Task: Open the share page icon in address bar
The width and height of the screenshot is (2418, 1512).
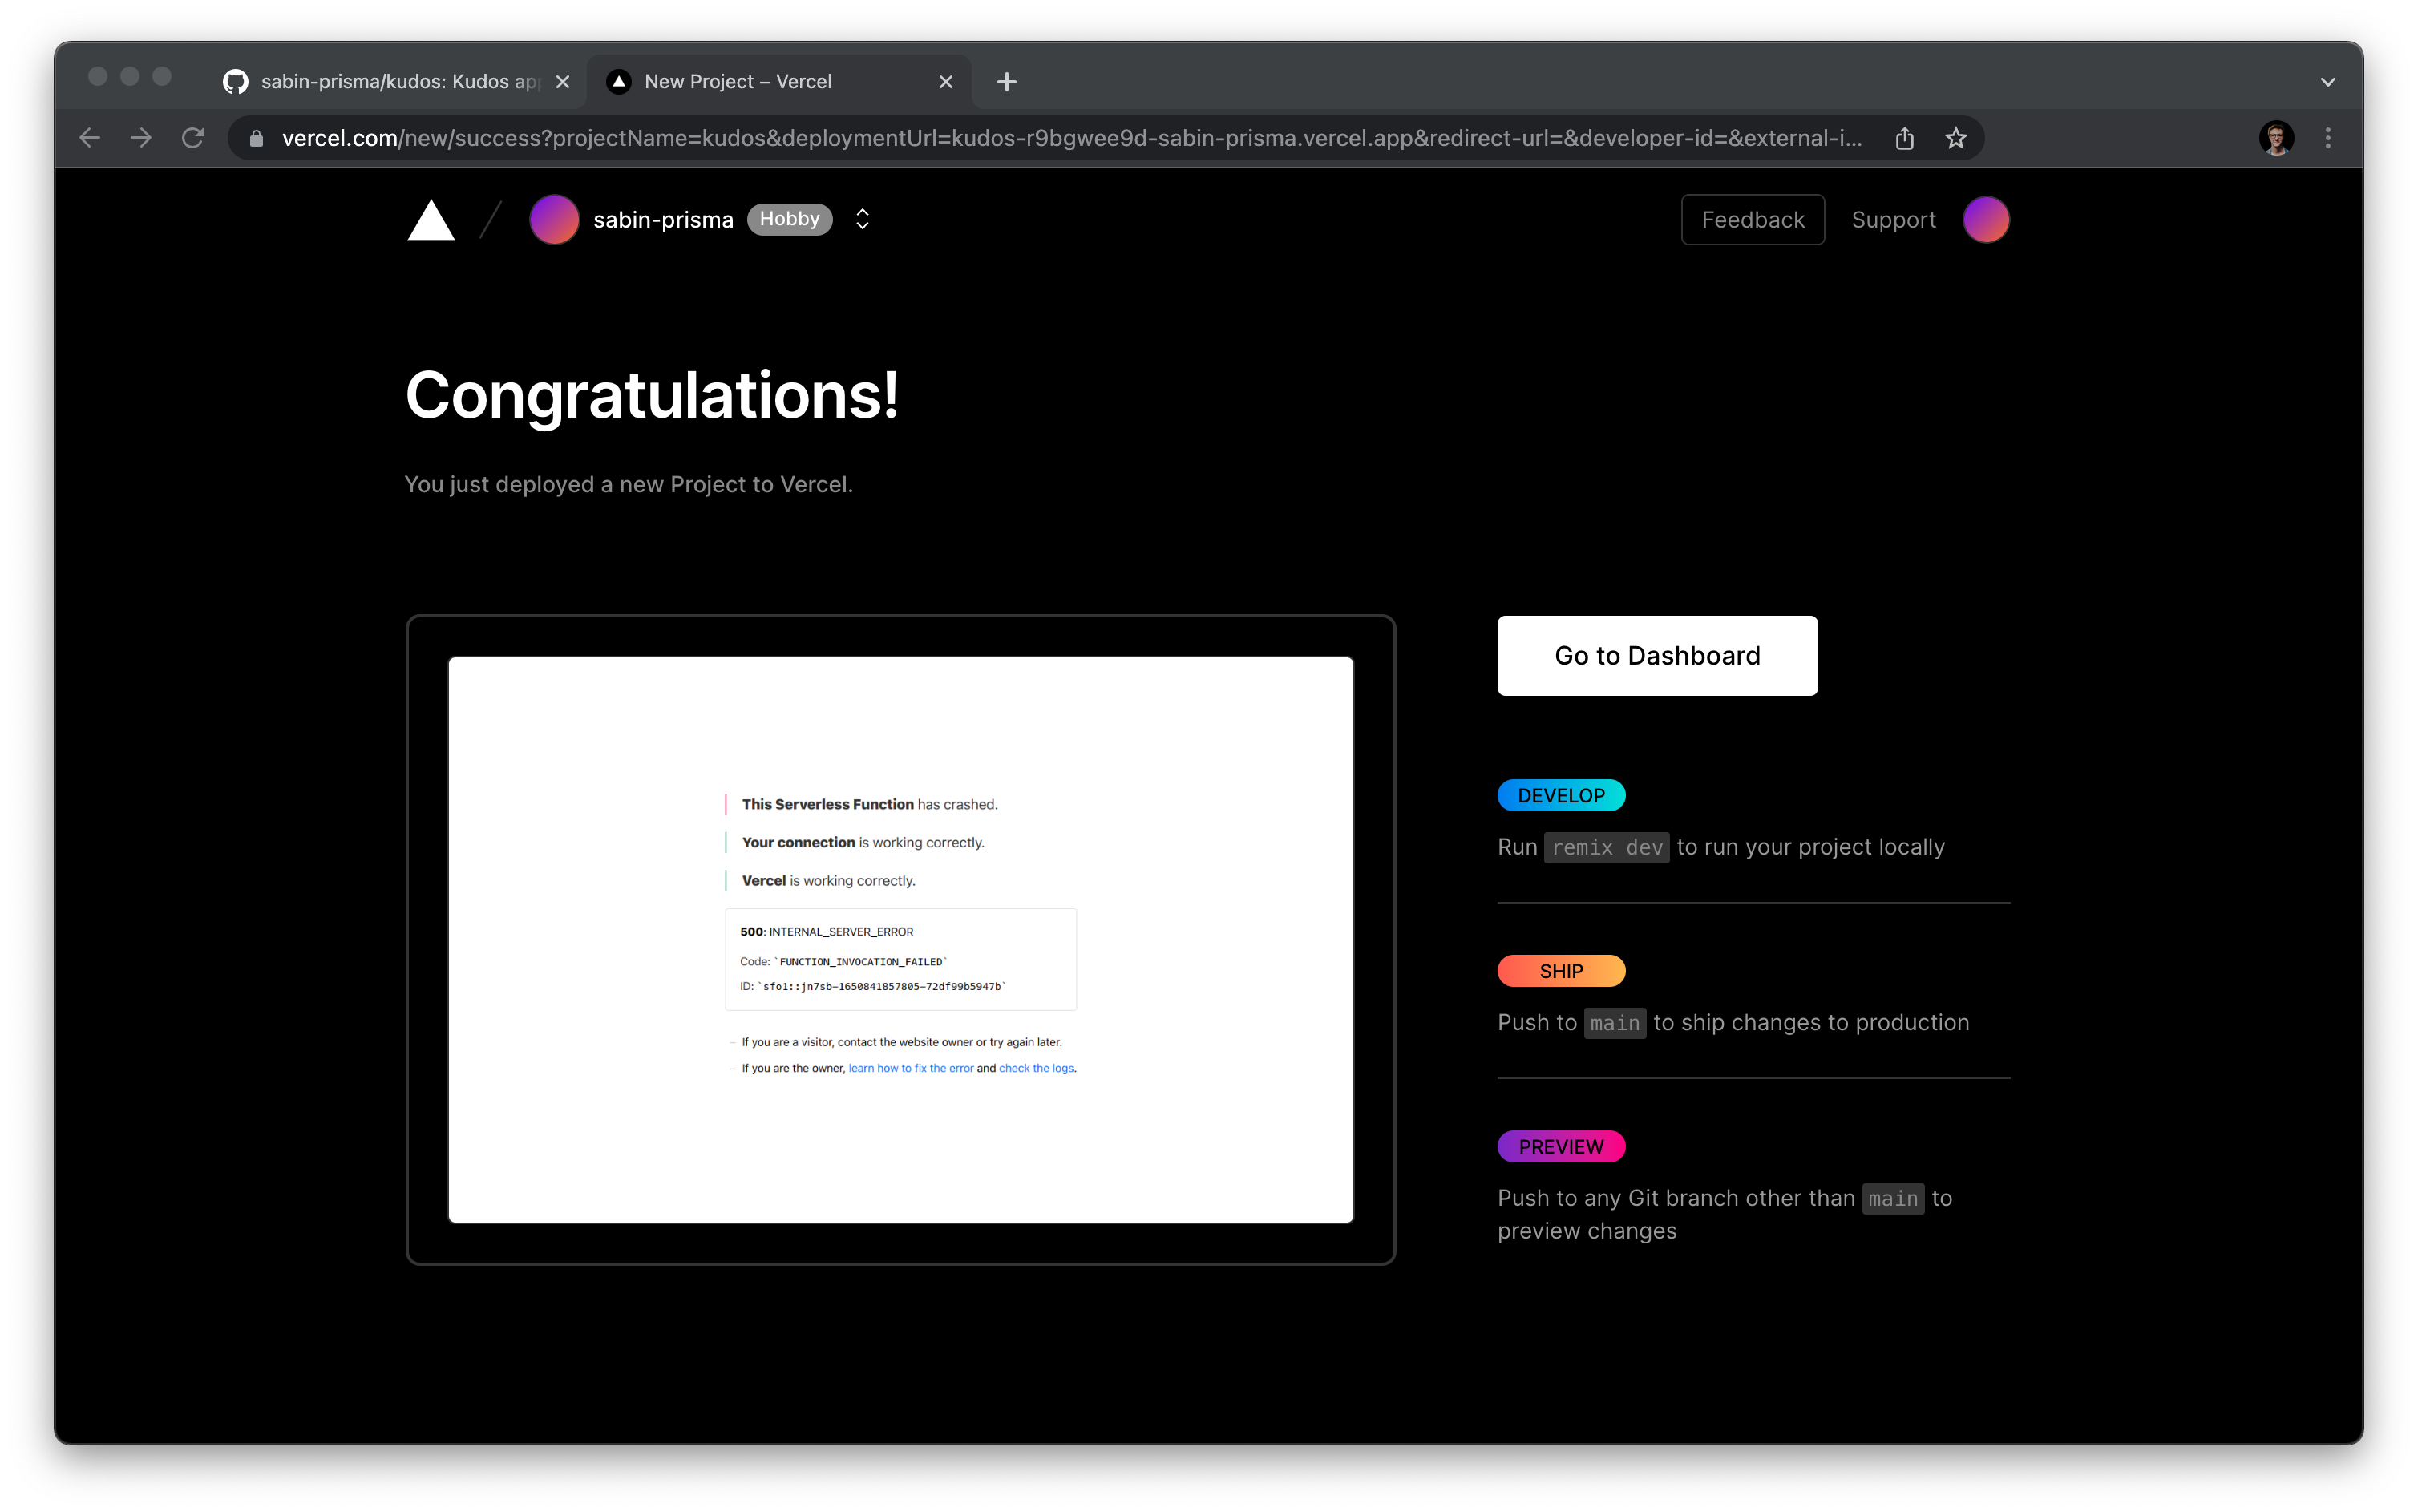Action: pyautogui.click(x=1904, y=138)
